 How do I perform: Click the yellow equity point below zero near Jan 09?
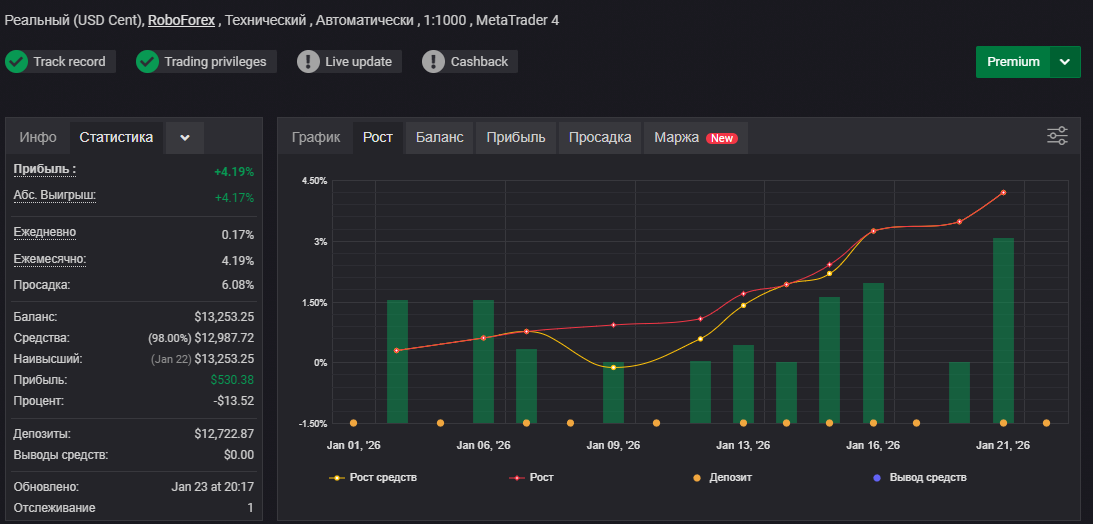tap(613, 367)
